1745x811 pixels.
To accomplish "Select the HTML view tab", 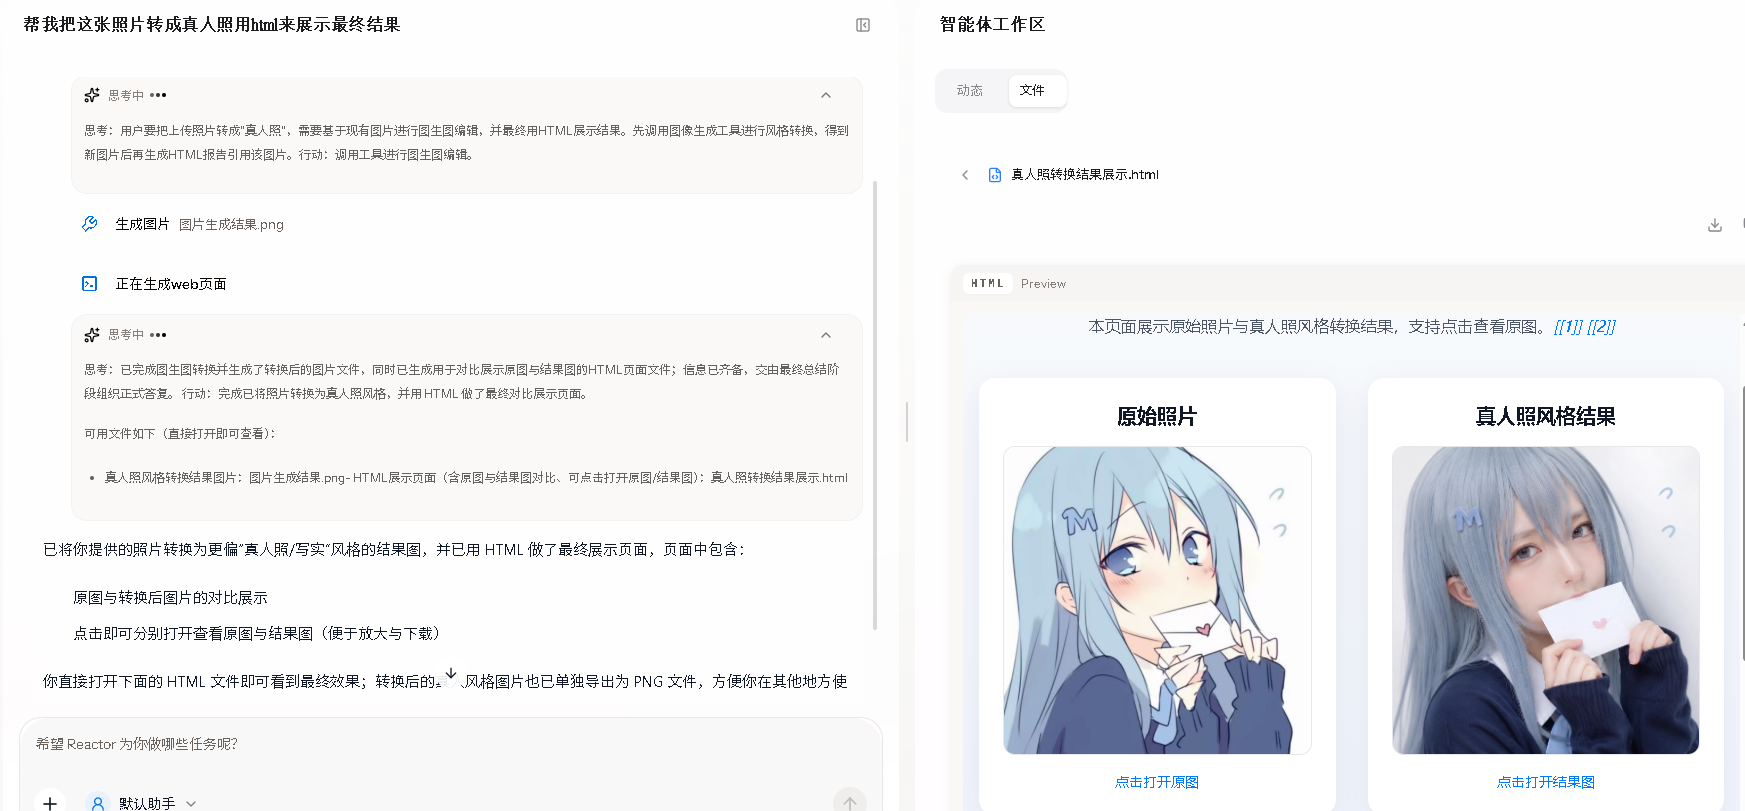I will (x=988, y=284).
